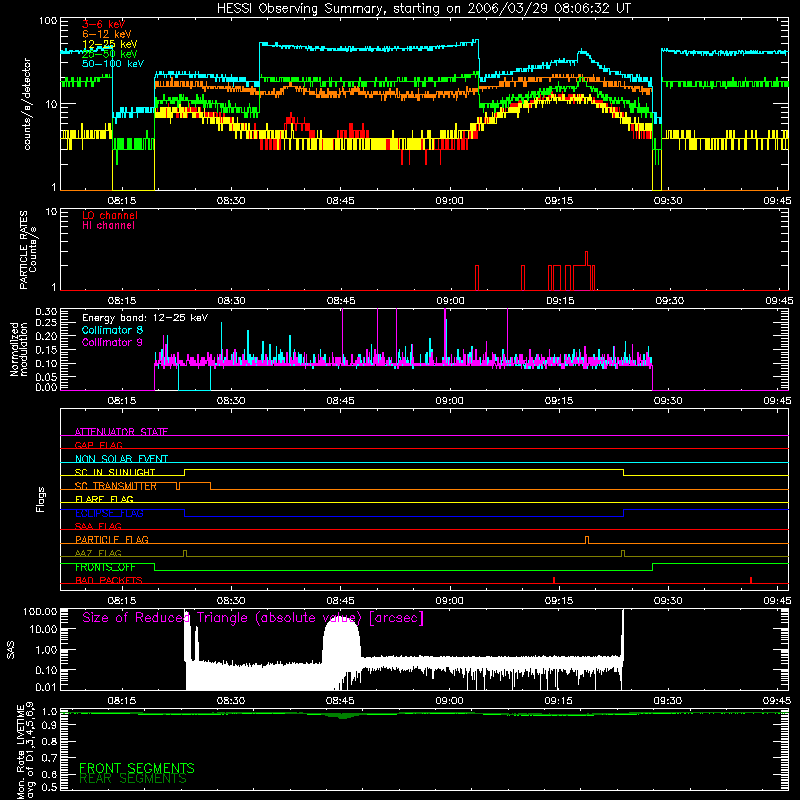This screenshot has height=800, width=800.
Task: Click the HESSI Observing Summary title
Action: click(423, 9)
